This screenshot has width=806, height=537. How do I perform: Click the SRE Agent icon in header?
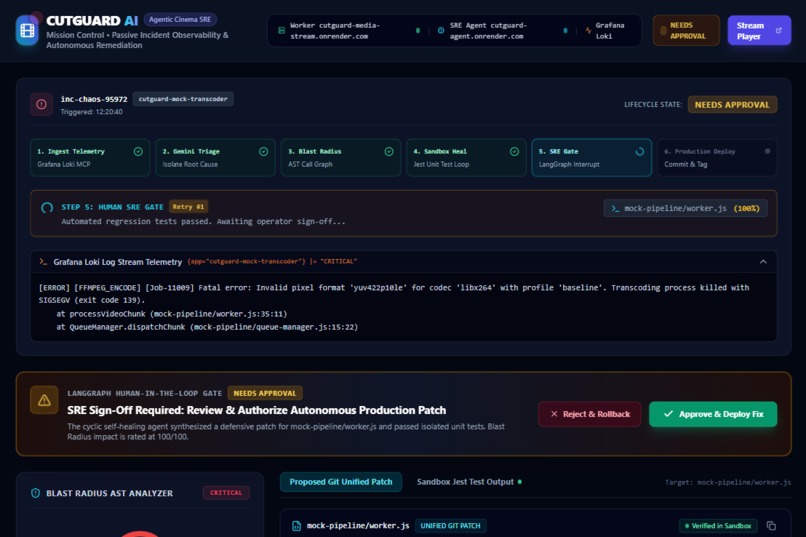click(x=441, y=30)
